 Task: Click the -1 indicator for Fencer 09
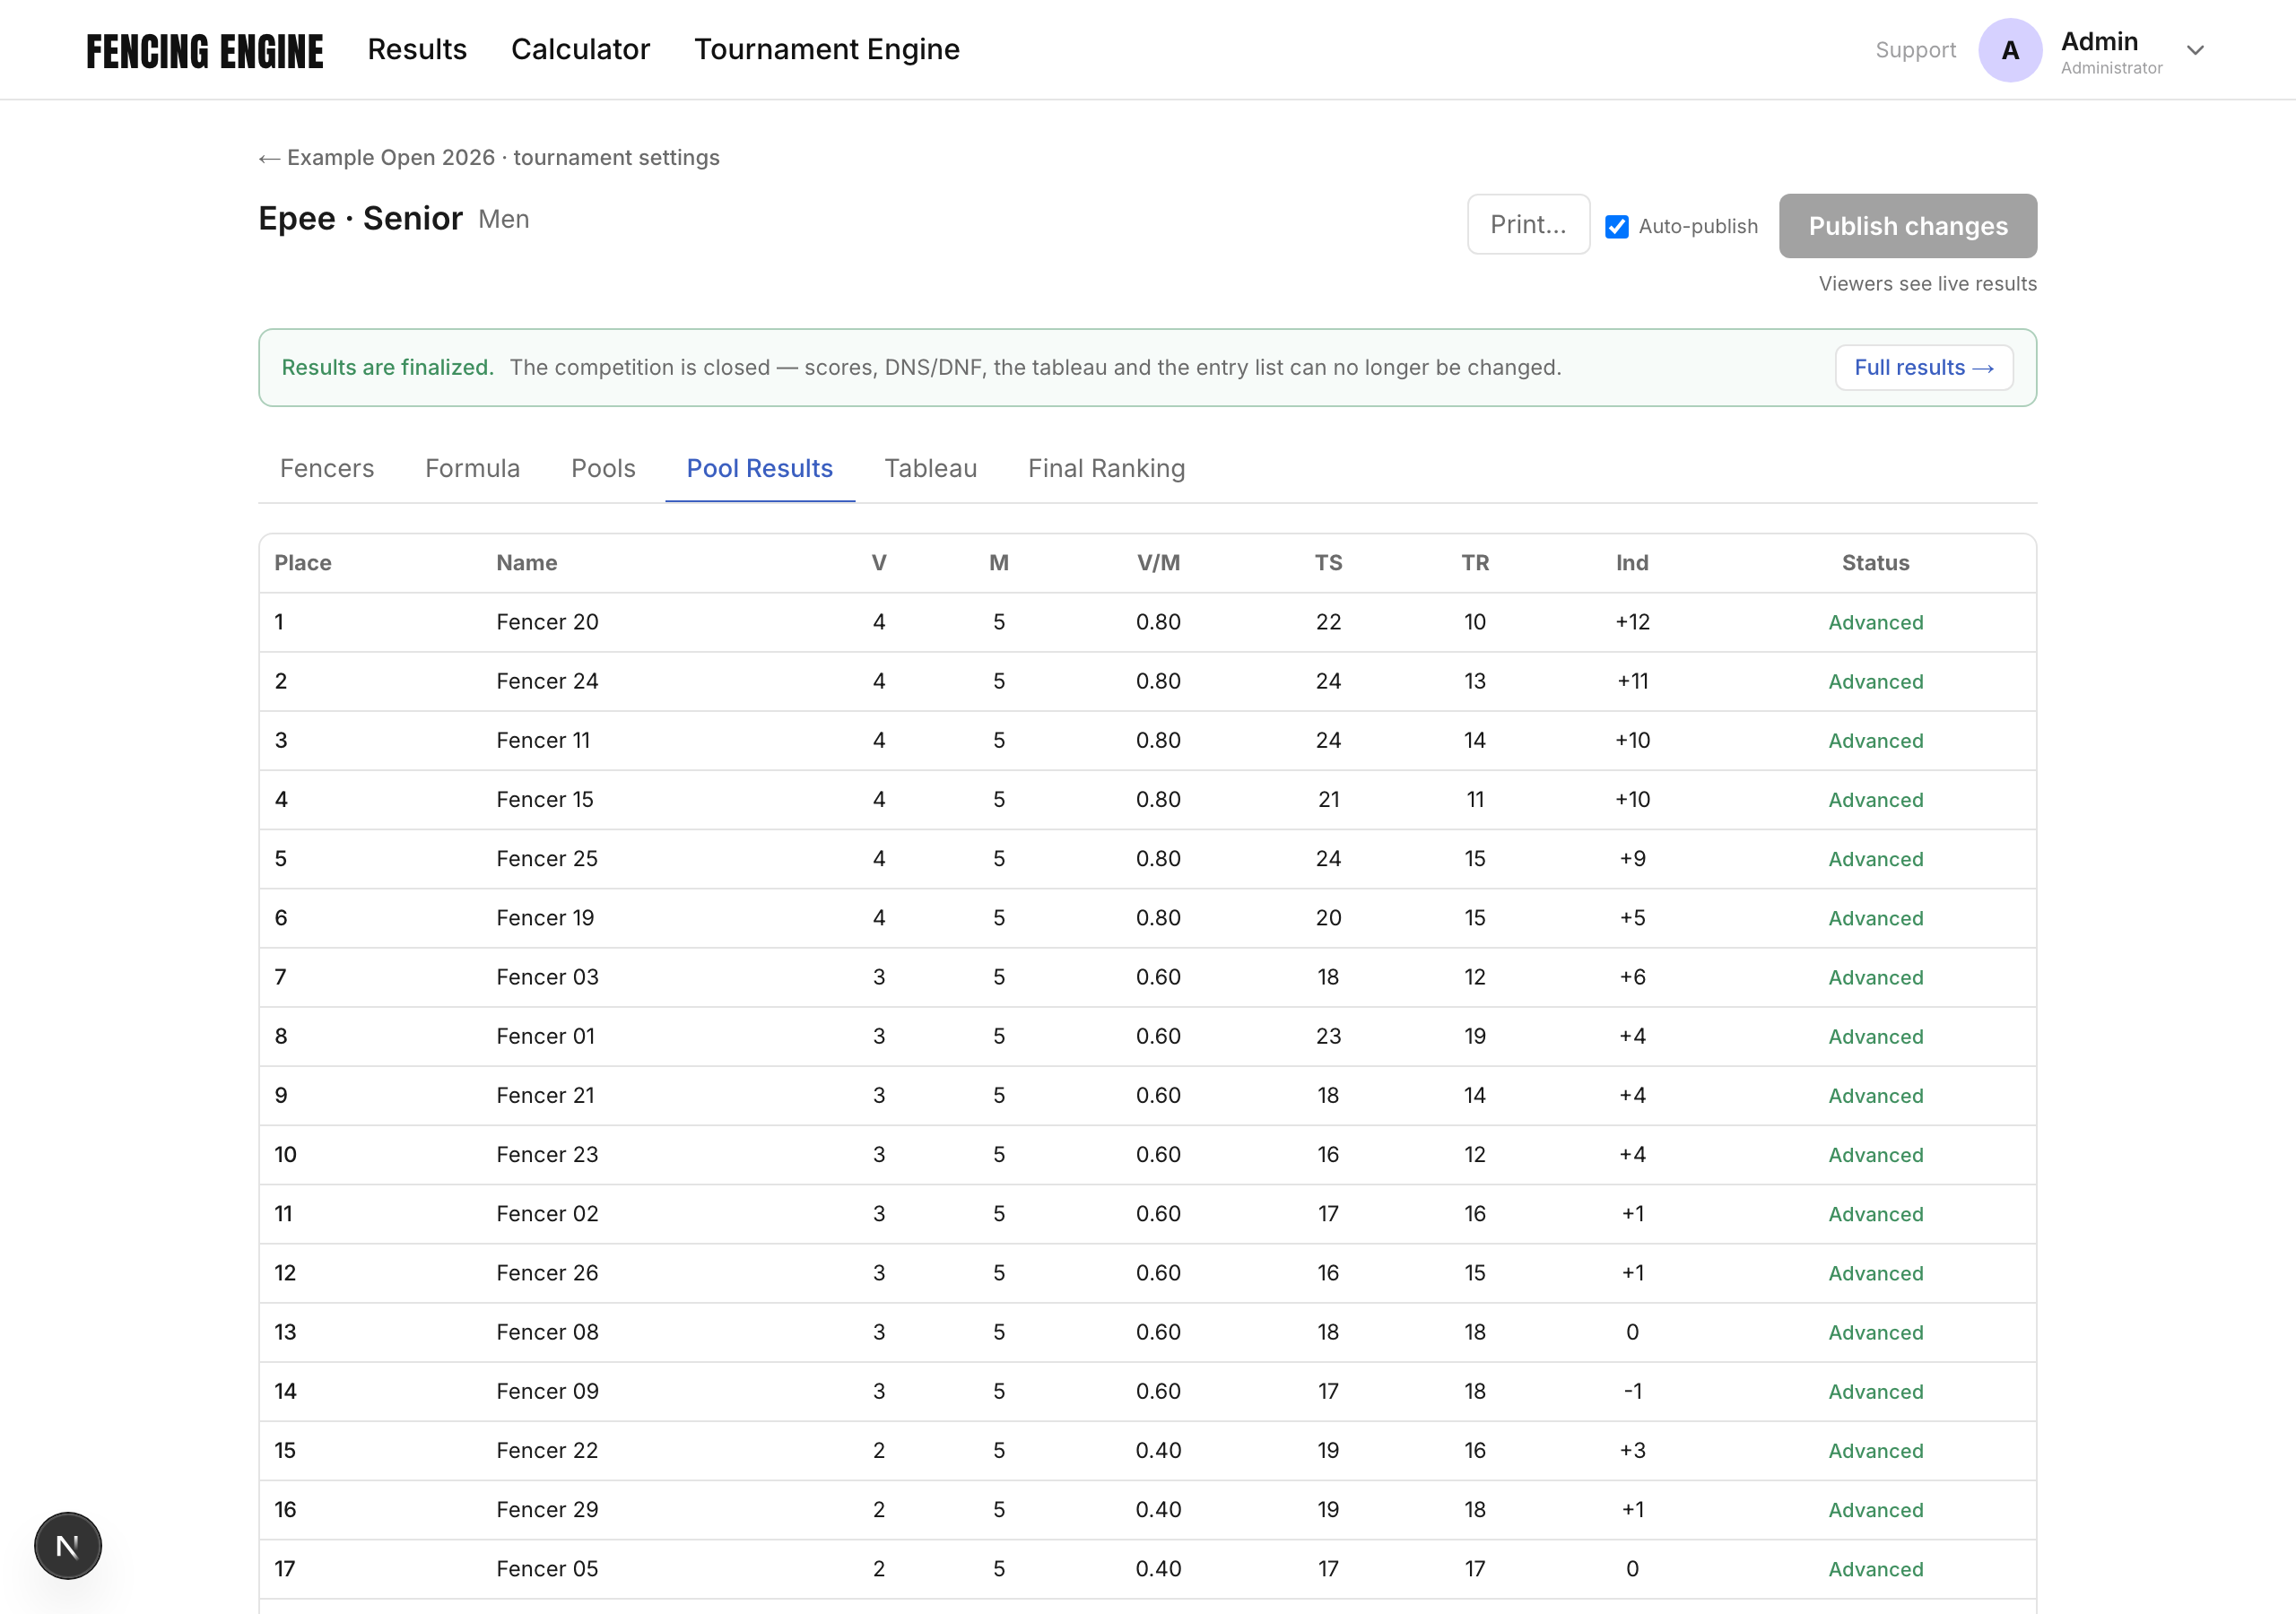click(1632, 1390)
